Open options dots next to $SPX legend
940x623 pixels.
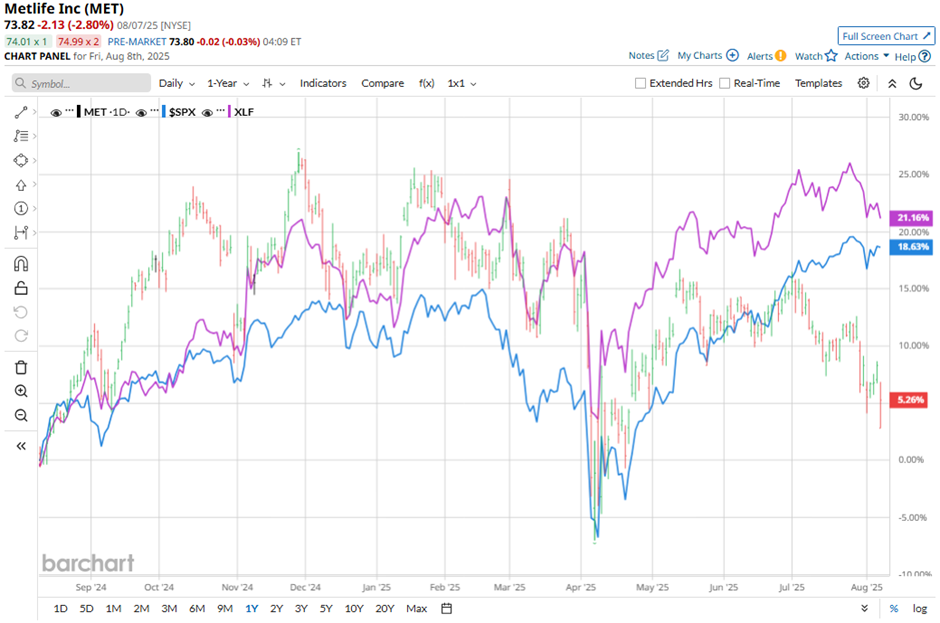155,112
